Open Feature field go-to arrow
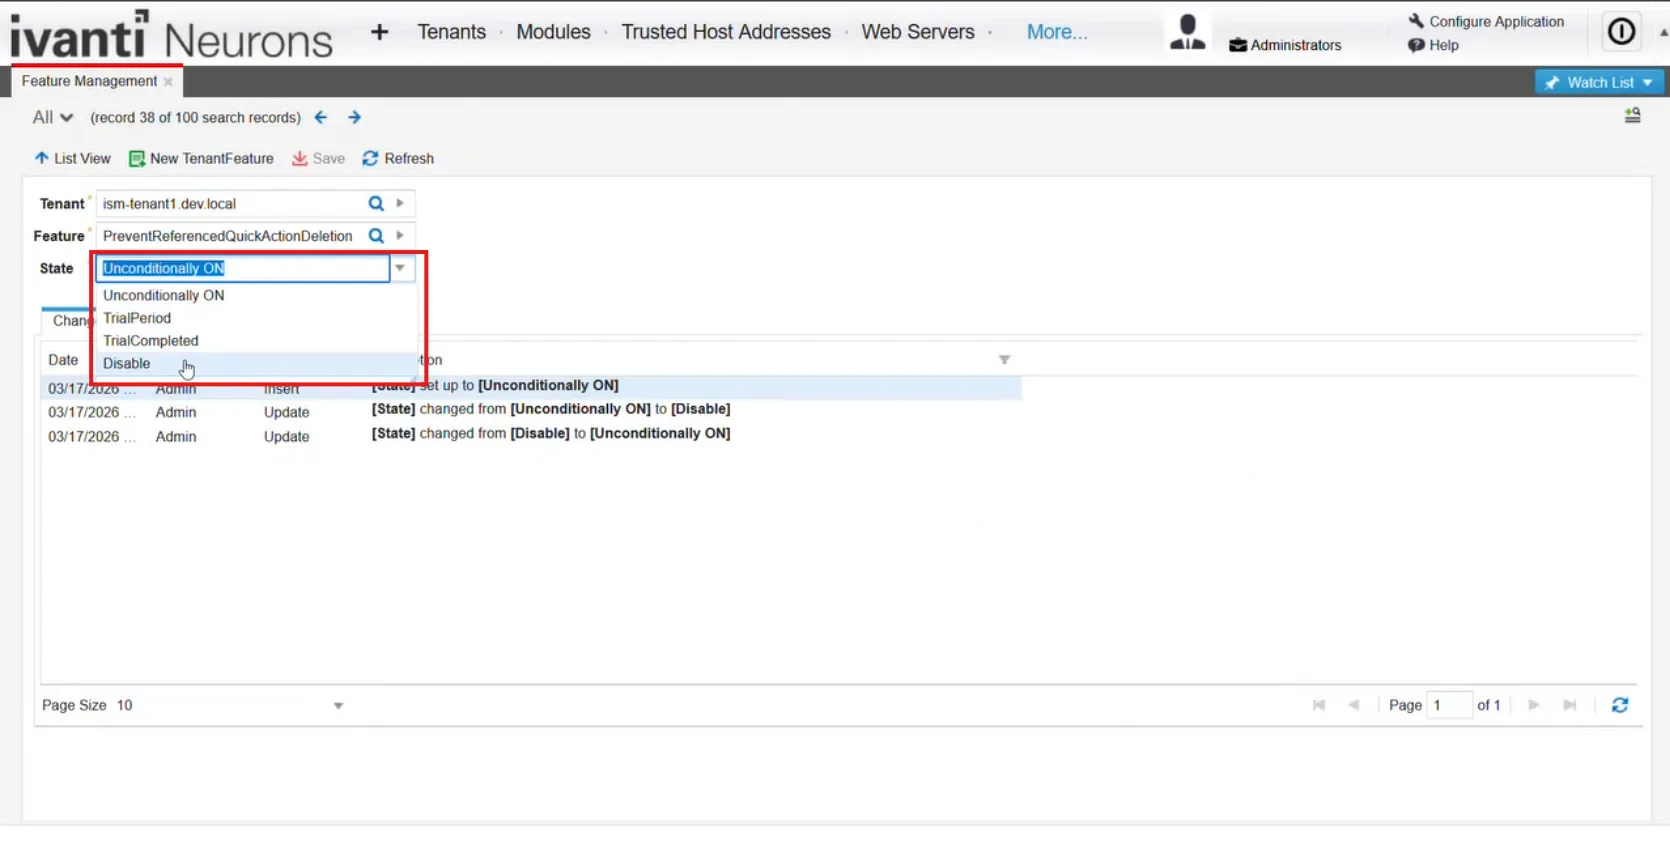The height and width of the screenshot is (854, 1670). pos(400,236)
